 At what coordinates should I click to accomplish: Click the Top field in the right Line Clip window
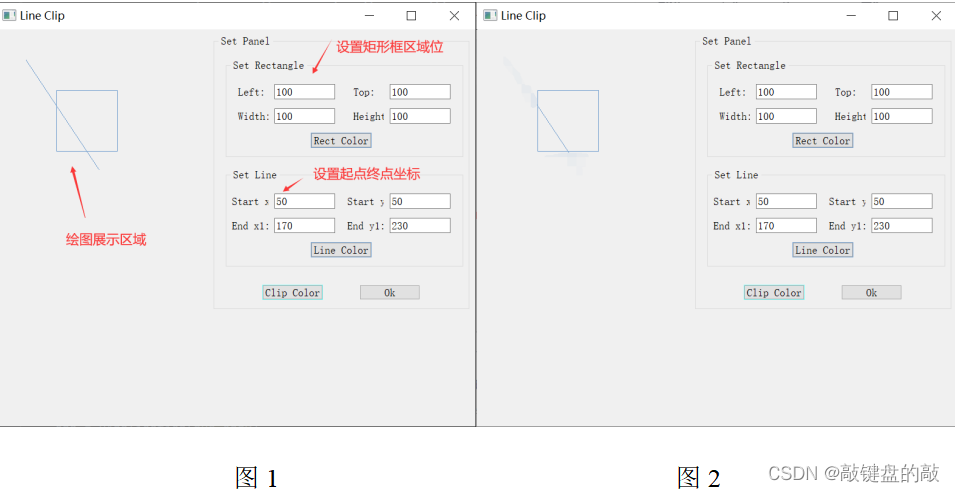tap(902, 92)
